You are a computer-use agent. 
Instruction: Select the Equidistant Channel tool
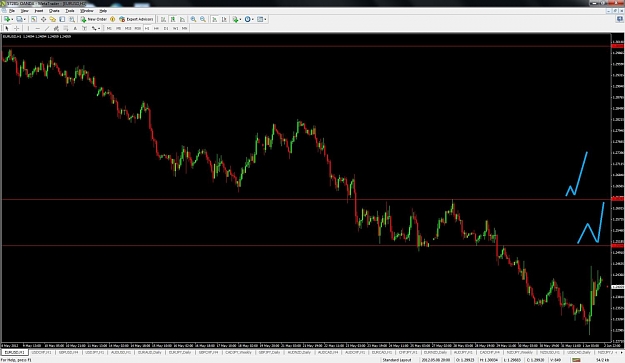[57, 28]
